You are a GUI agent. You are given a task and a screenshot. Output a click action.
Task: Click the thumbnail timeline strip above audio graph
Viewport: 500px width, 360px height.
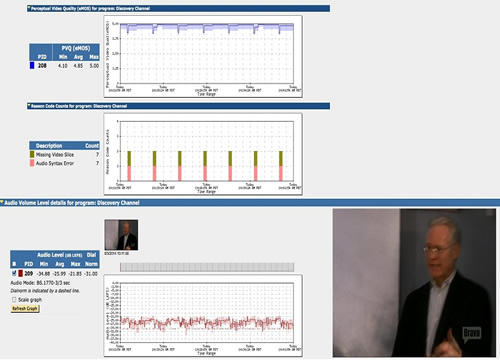coord(207,267)
